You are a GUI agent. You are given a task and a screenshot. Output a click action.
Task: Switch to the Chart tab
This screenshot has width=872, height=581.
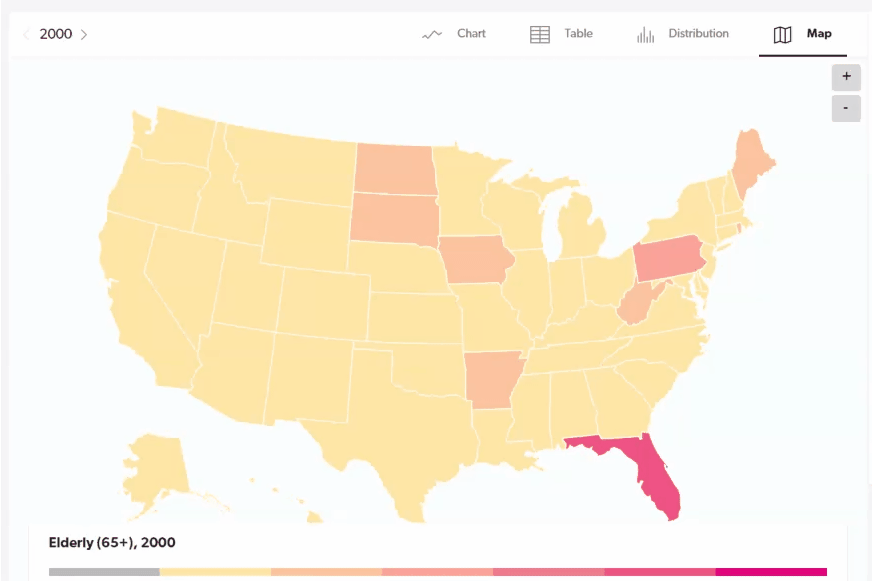point(471,33)
